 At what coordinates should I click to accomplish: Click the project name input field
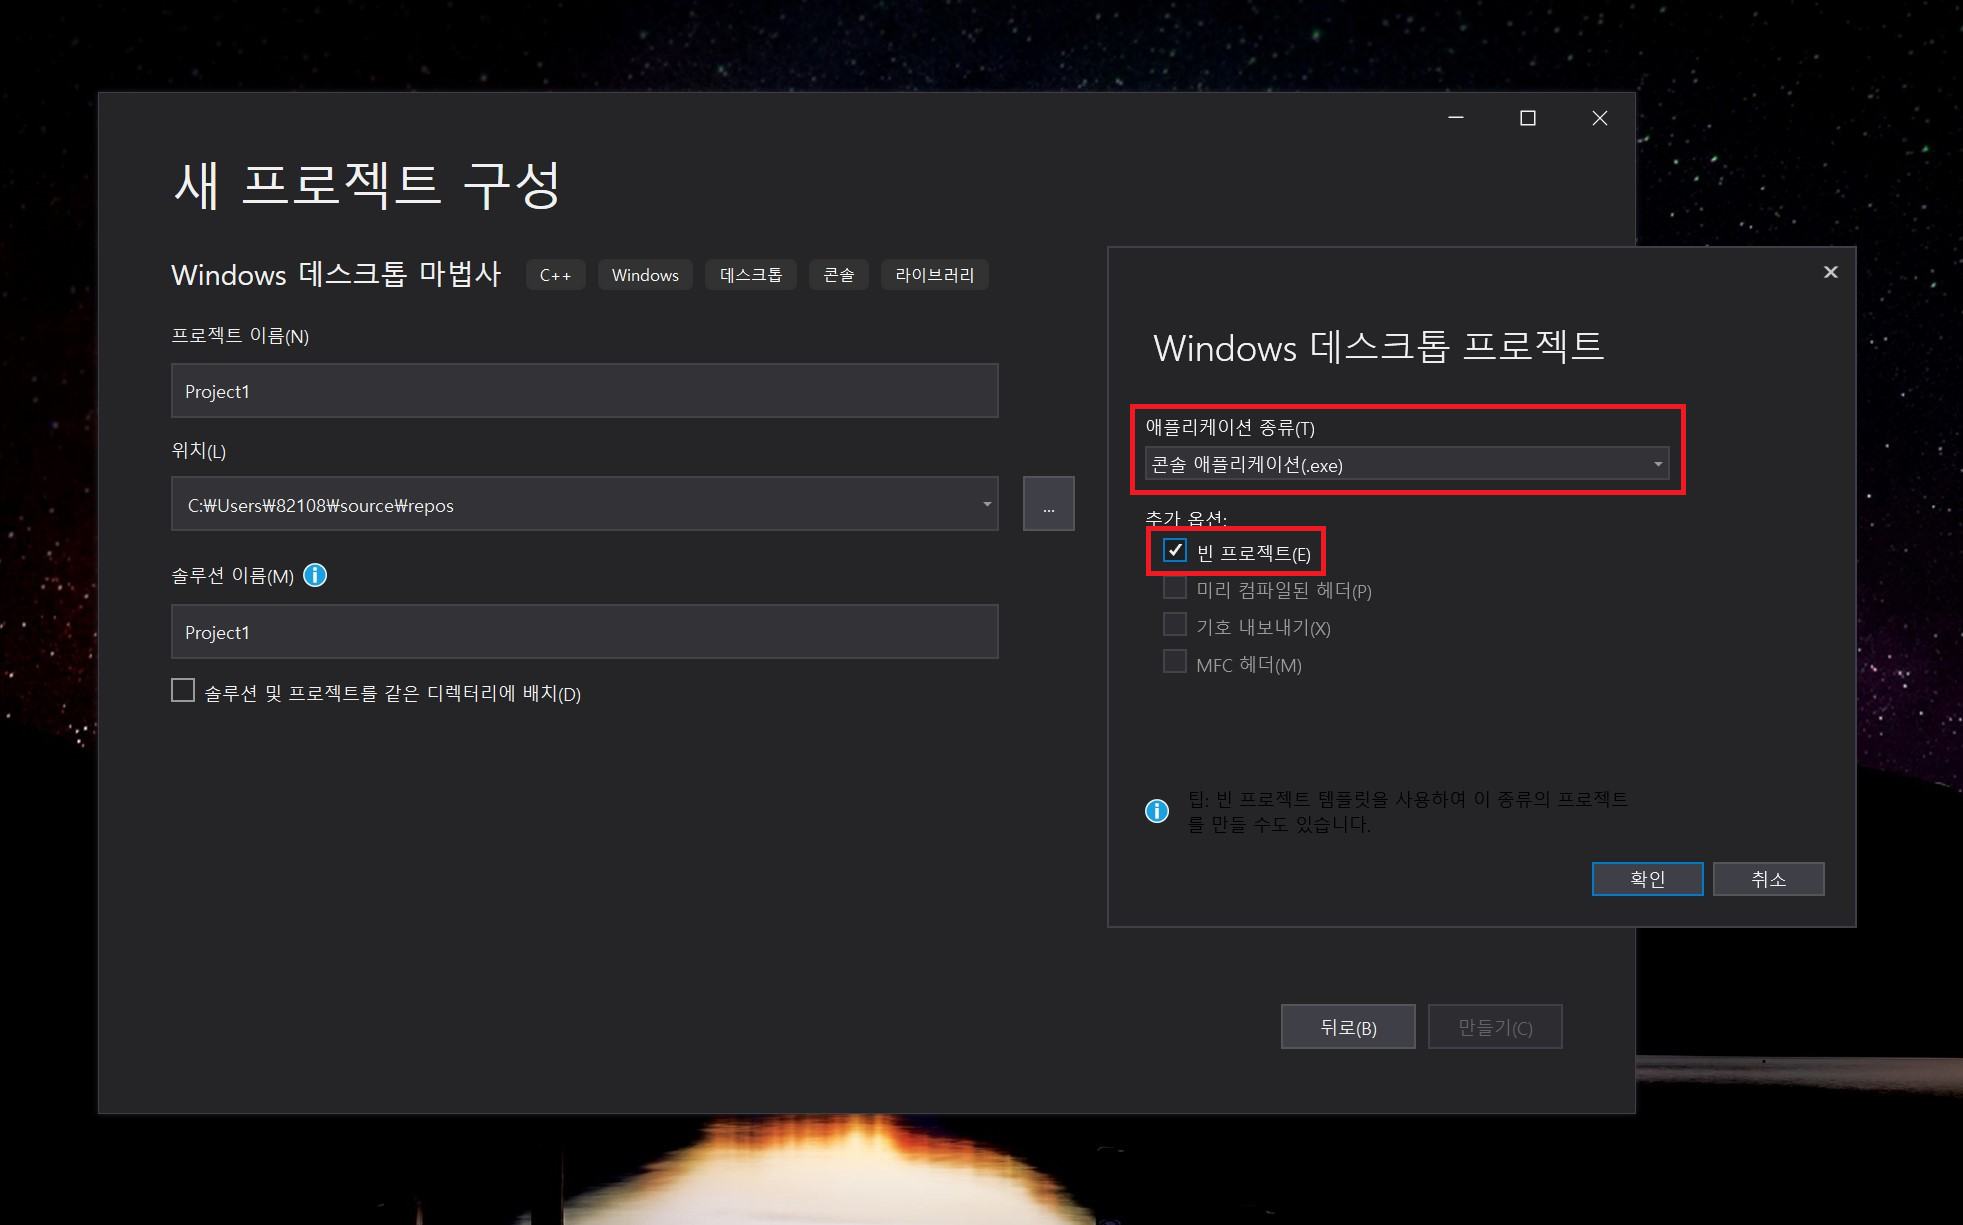point(584,391)
